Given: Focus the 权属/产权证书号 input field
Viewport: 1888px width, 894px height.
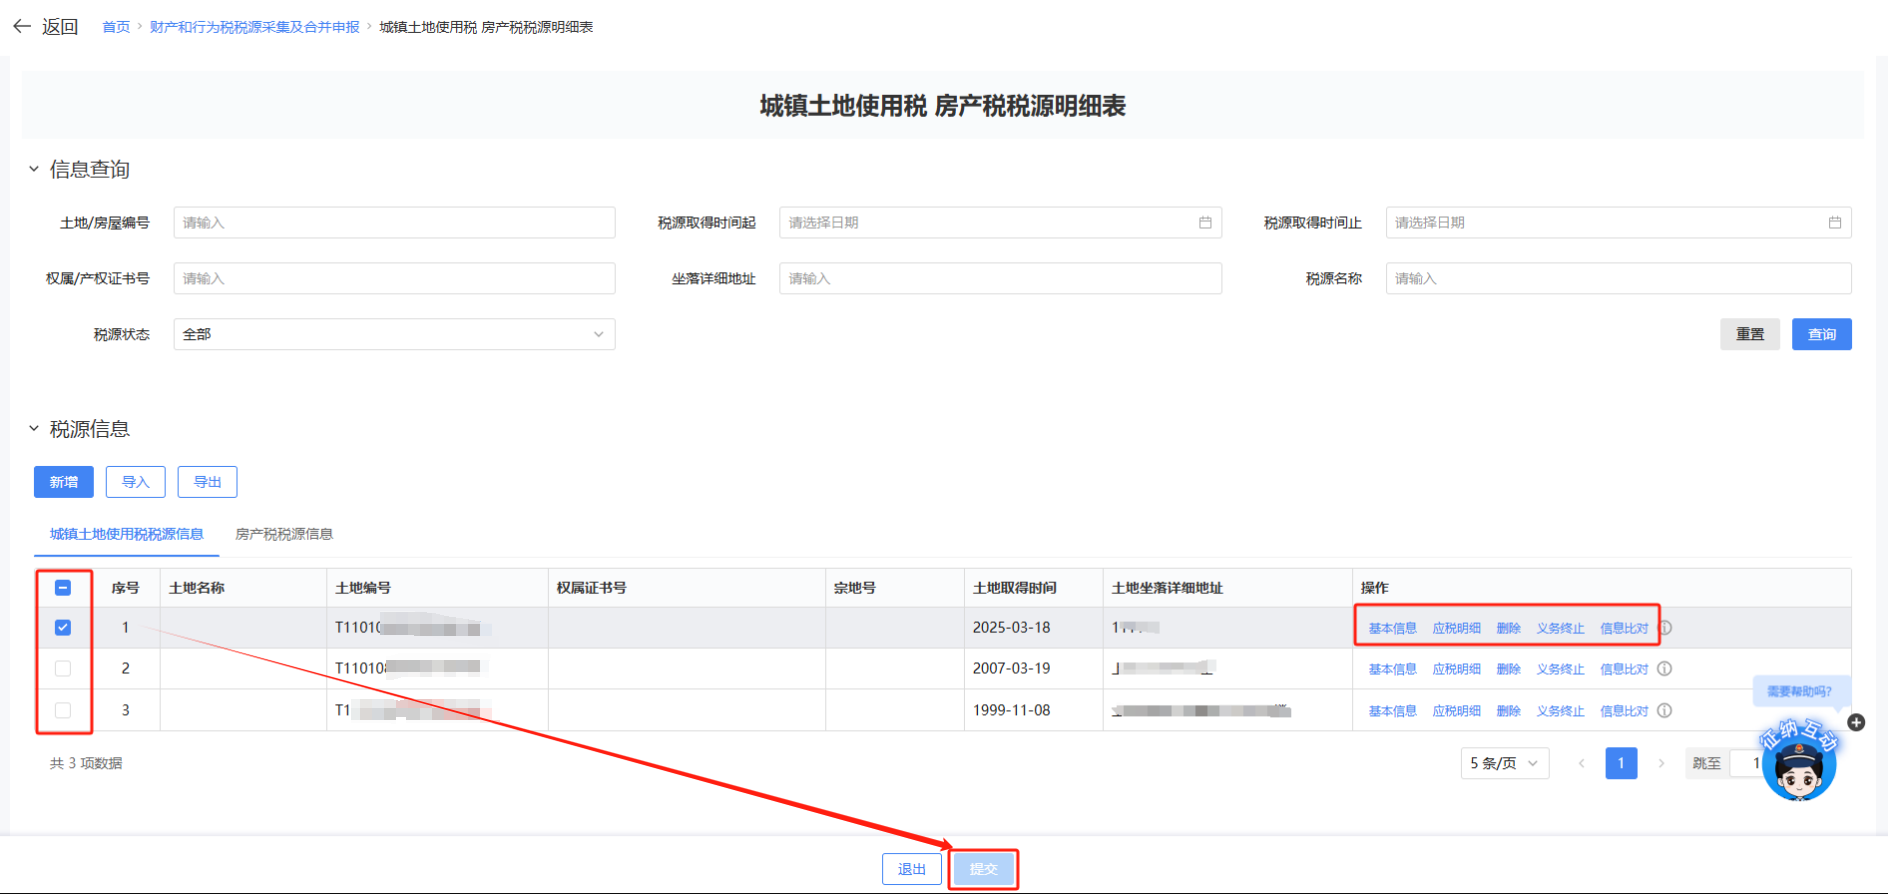Looking at the screenshot, I should click(394, 278).
